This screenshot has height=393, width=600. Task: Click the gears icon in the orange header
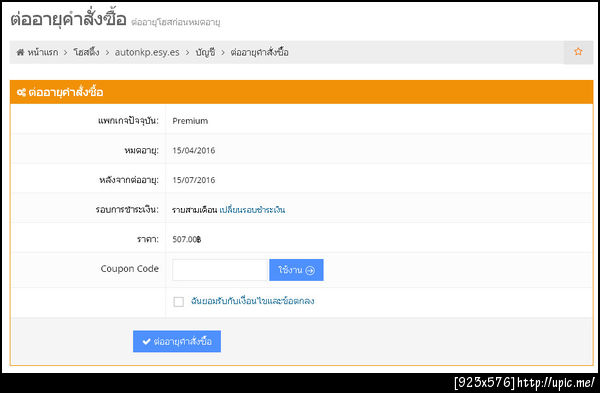[21, 92]
